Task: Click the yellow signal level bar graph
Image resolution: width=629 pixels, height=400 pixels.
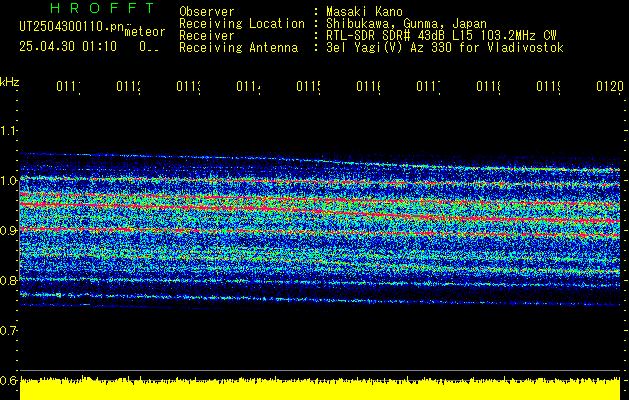Action: click(x=320, y=388)
